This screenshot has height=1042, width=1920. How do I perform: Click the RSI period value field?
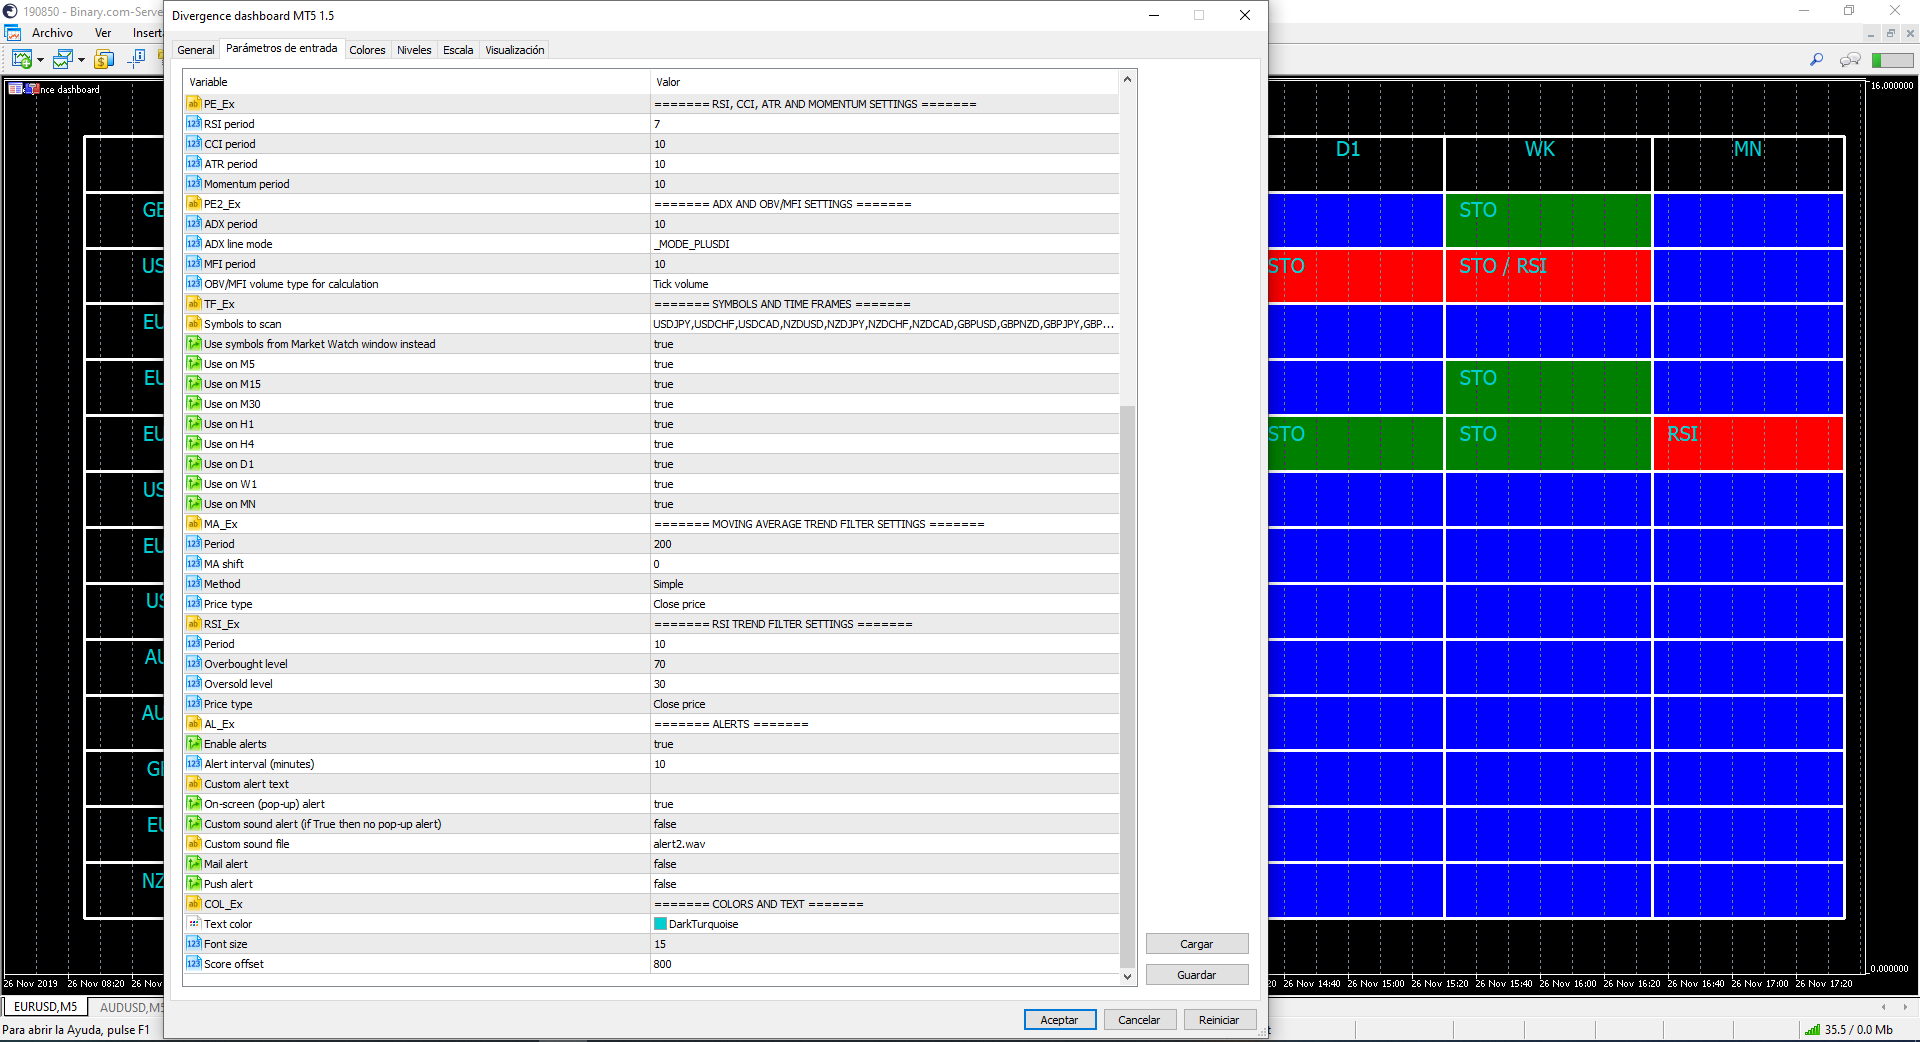tap(884, 124)
